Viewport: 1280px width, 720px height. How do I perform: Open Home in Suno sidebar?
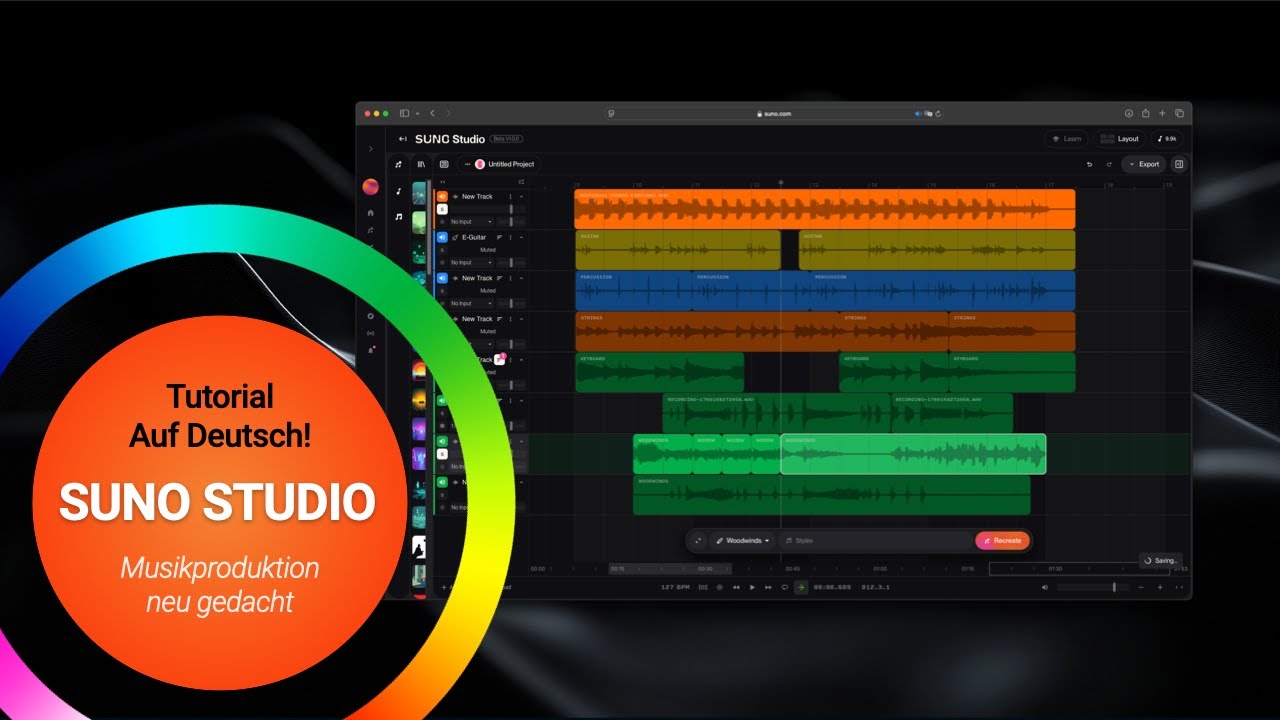pyautogui.click(x=370, y=213)
